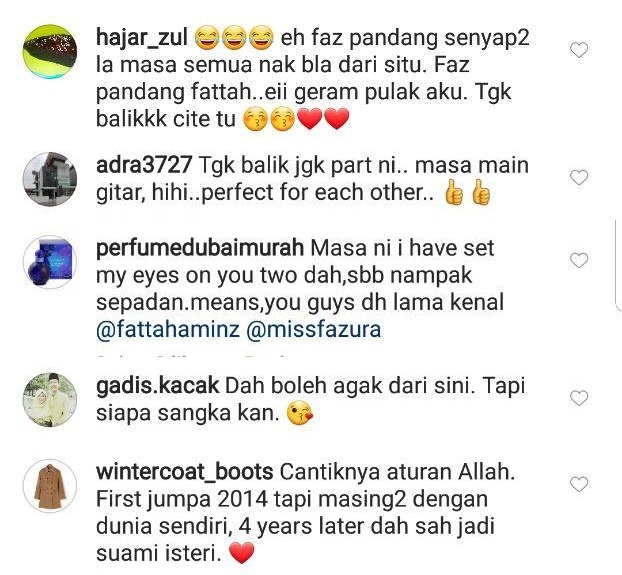Open the @missfazura mention link
This screenshot has width=622, height=575.
tap(314, 329)
